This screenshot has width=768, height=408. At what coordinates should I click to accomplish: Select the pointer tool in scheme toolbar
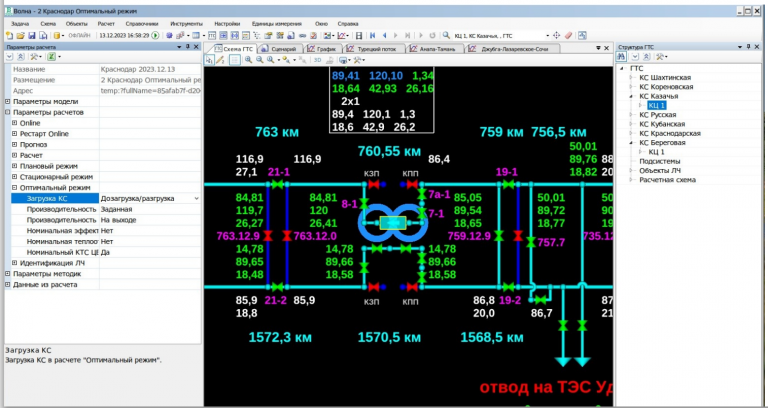[x=211, y=60]
